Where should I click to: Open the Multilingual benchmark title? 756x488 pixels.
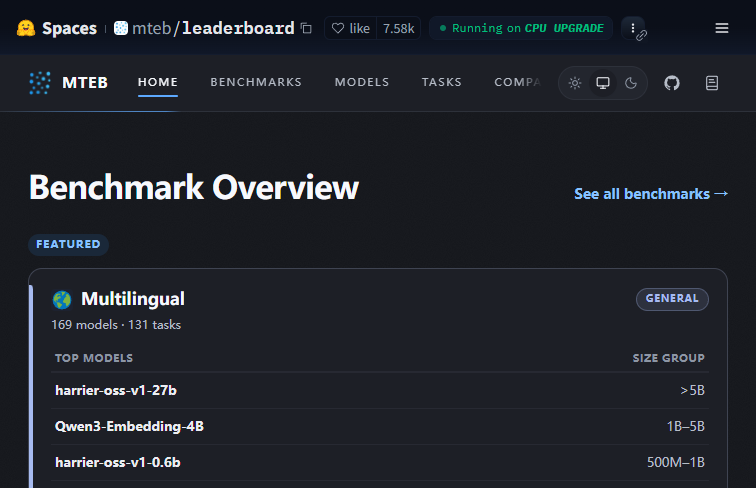pyautogui.click(x=133, y=299)
